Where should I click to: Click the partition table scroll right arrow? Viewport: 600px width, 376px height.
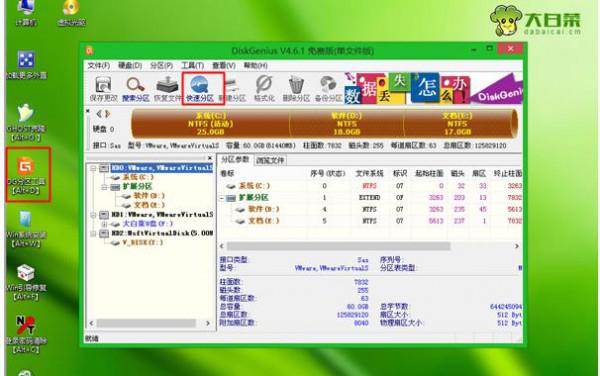517,246
